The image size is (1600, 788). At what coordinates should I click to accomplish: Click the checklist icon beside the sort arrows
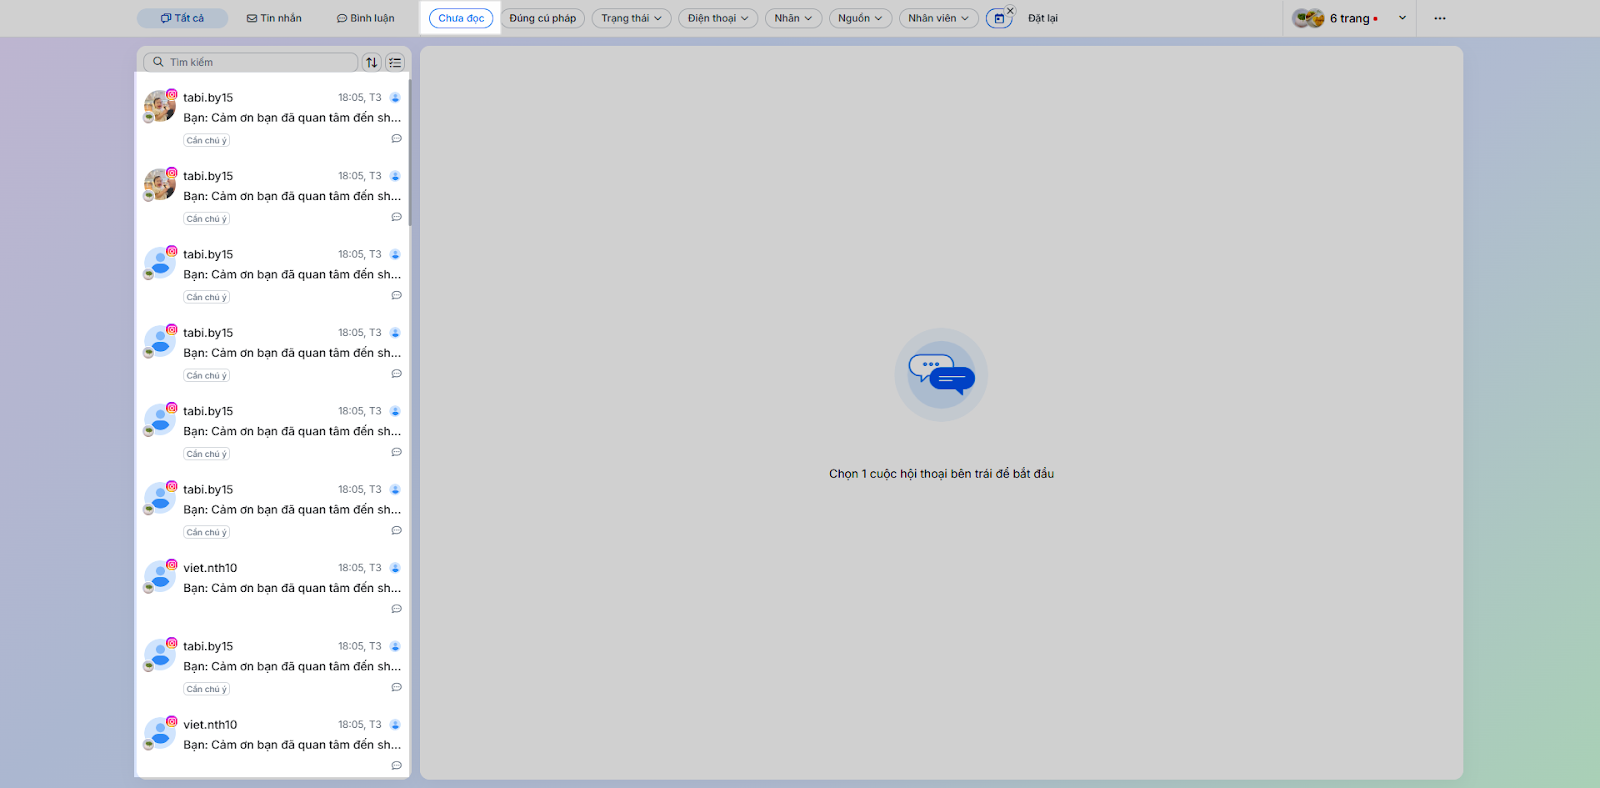point(396,62)
